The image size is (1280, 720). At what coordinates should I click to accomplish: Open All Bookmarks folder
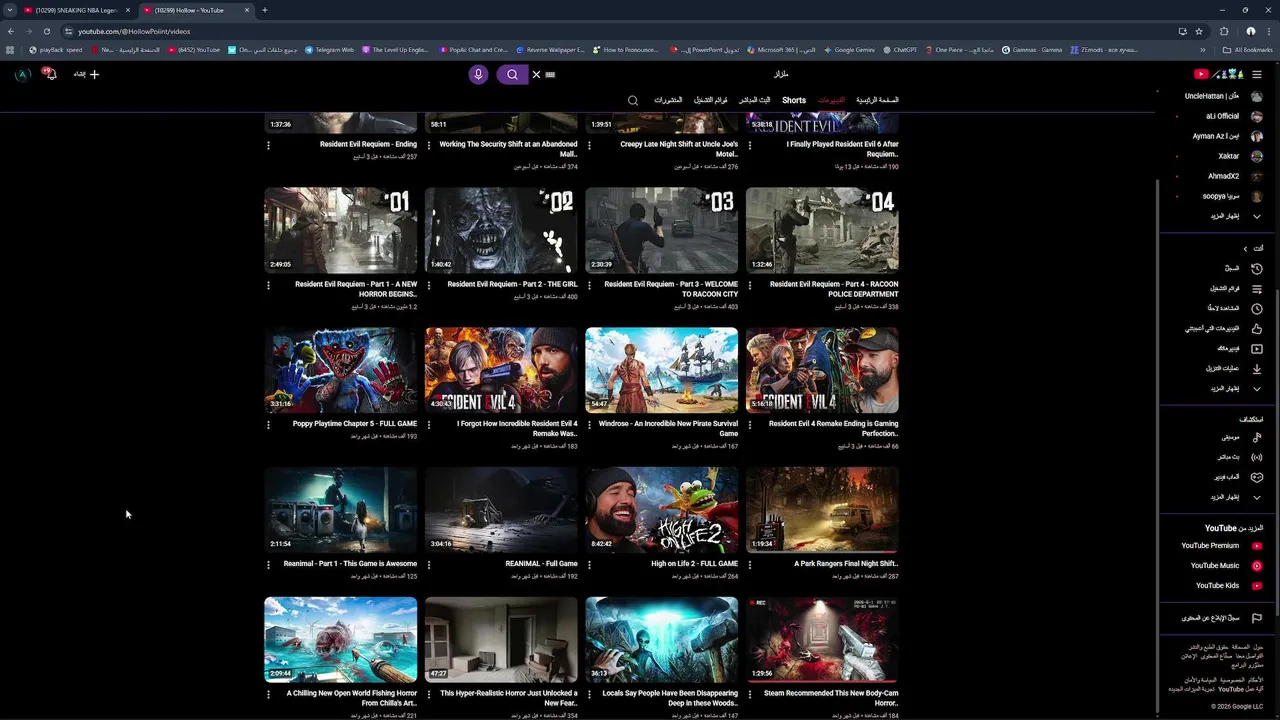[1248, 50]
